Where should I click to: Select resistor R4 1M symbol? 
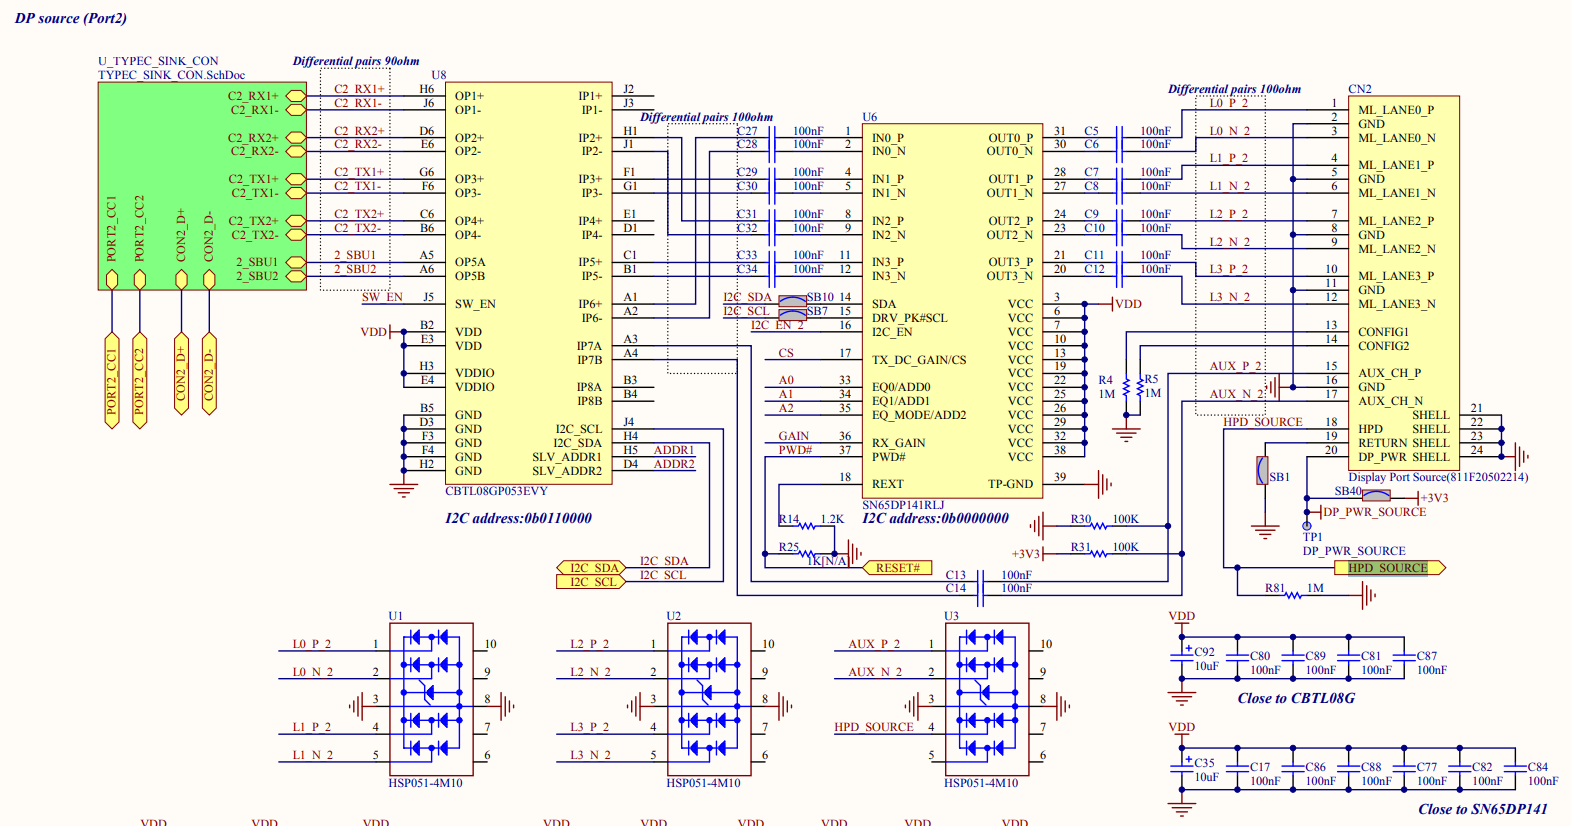[x=1126, y=387]
